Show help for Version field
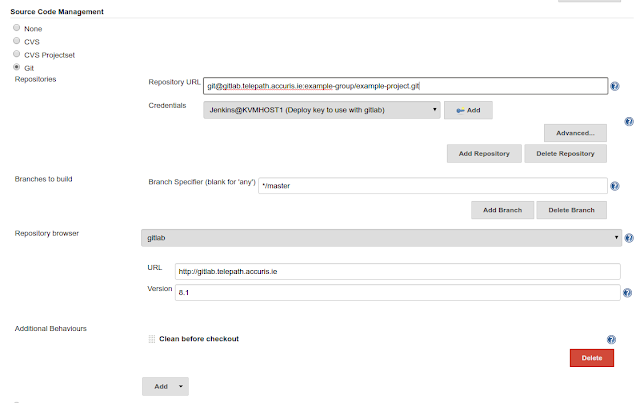The image size is (640, 403). pos(627,293)
